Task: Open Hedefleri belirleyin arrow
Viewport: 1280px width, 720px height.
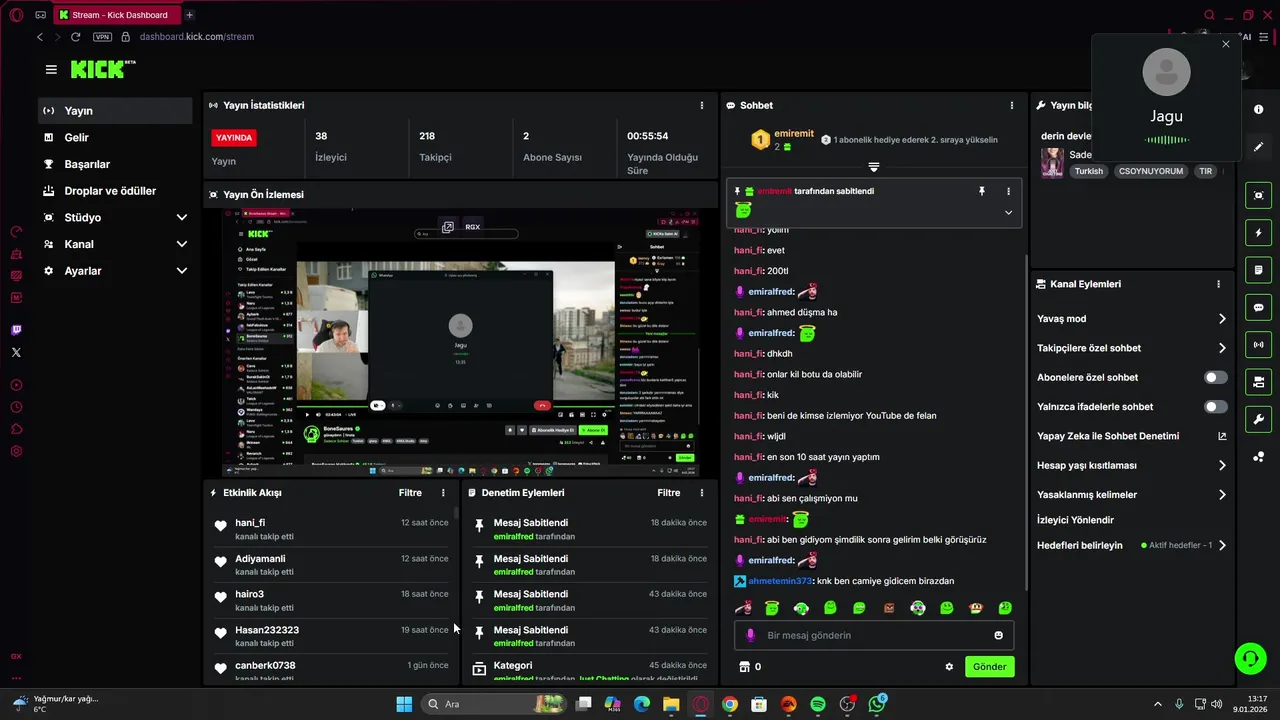Action: click(1222, 546)
